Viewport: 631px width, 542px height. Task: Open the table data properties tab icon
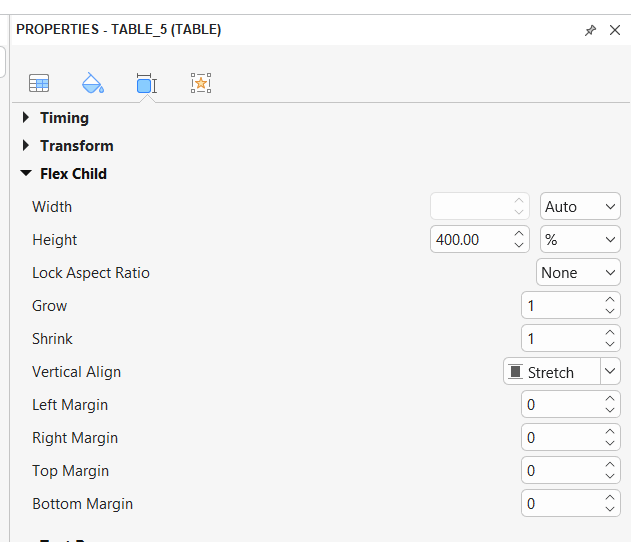coord(39,84)
